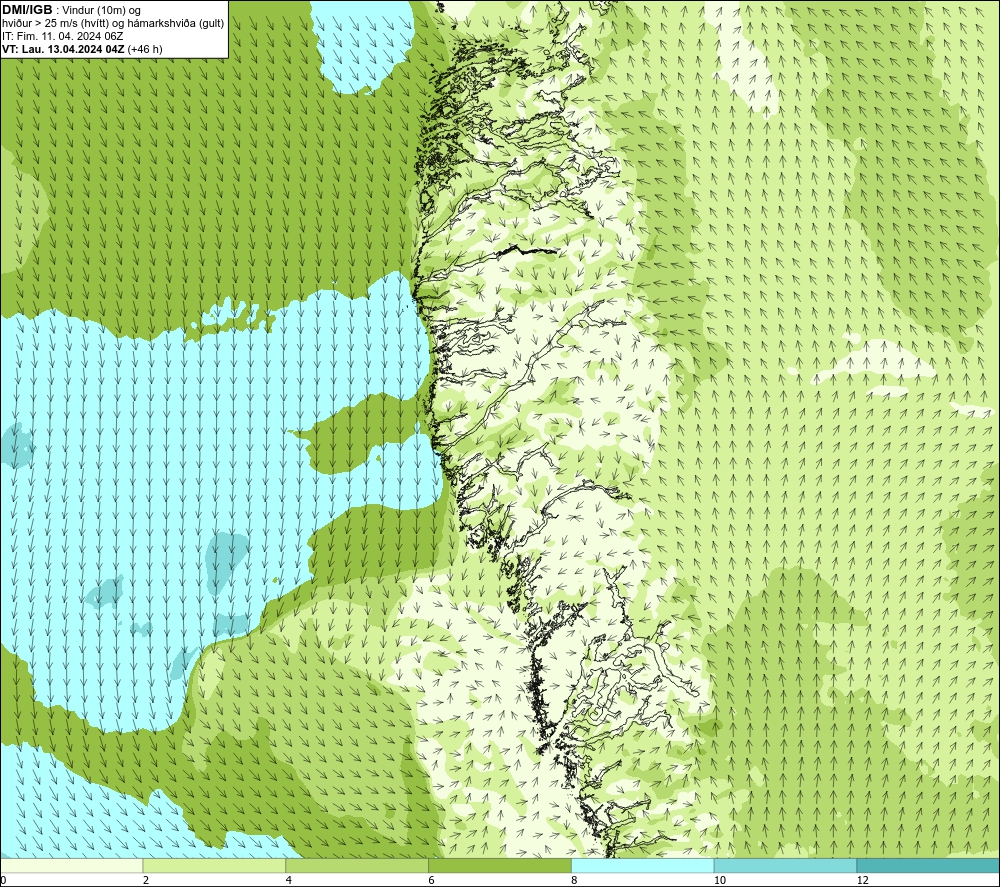The height and width of the screenshot is (887, 1000).
Task: Click the darkest teal swatch above 12
Action: tap(928, 865)
